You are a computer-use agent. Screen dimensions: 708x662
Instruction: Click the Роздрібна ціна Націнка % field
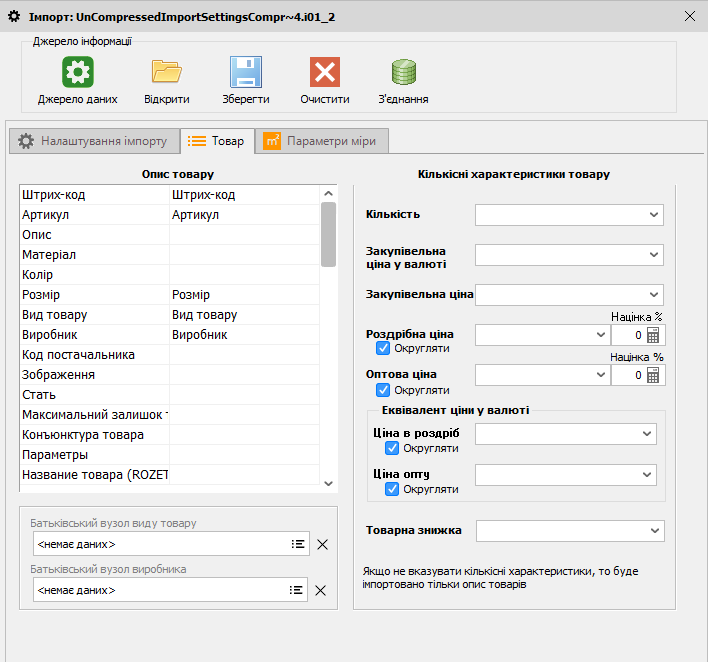click(627, 335)
